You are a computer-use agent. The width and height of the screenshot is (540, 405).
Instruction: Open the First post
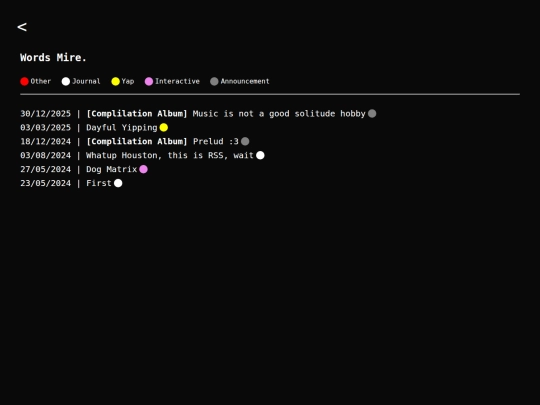point(99,183)
